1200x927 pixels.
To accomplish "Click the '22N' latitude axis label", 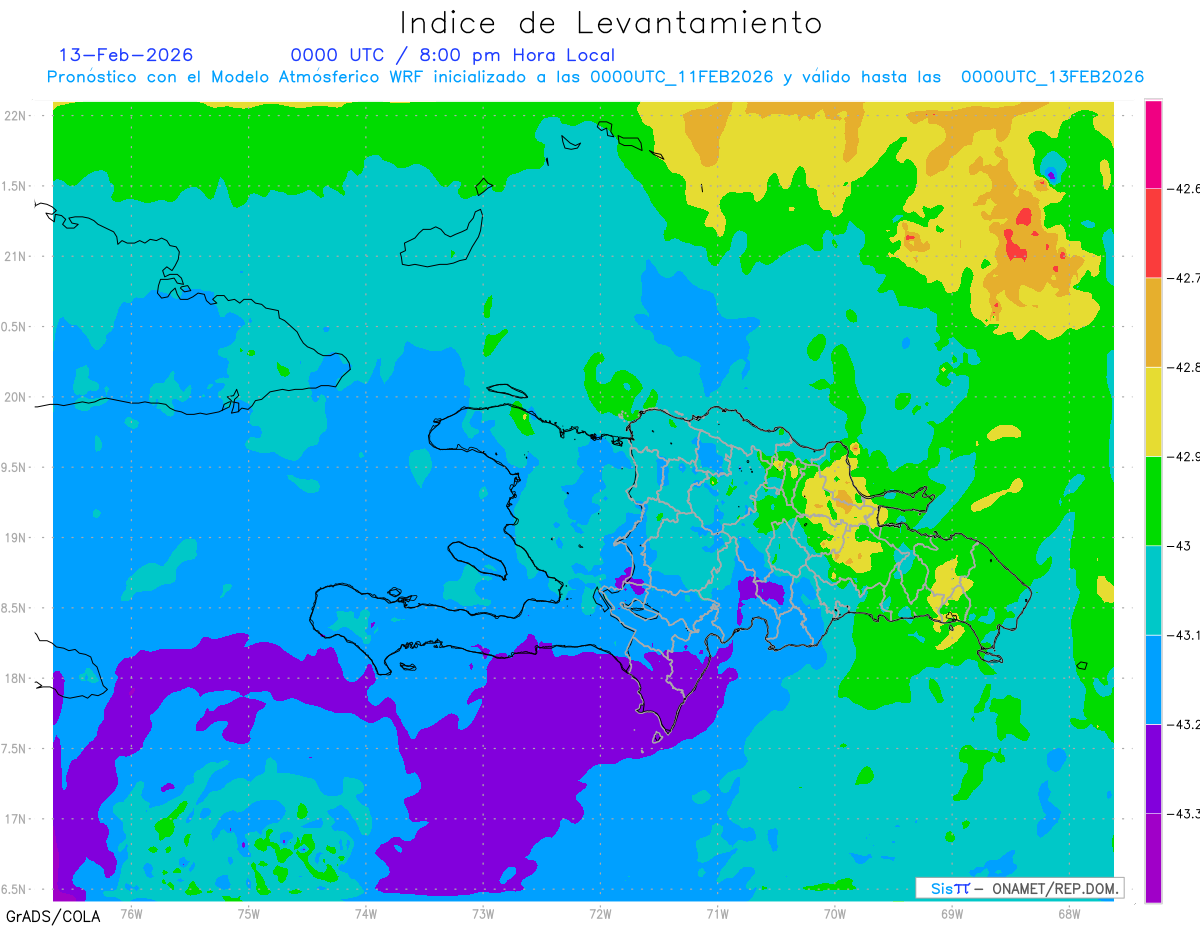I will coord(14,116).
